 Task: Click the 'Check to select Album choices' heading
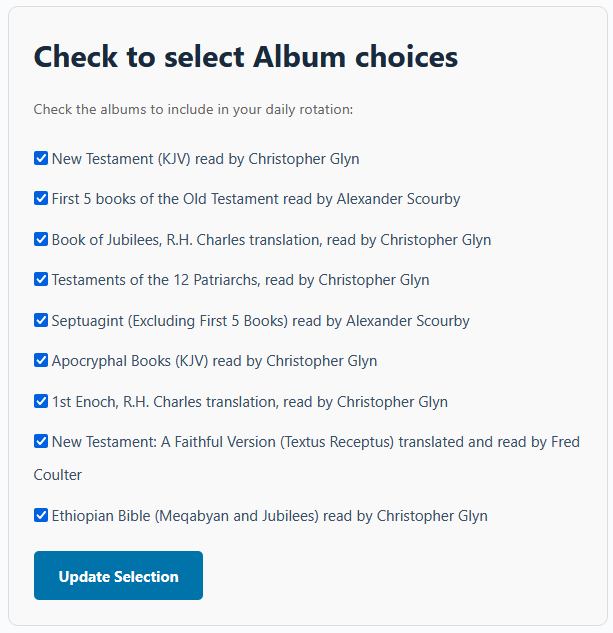tap(246, 56)
